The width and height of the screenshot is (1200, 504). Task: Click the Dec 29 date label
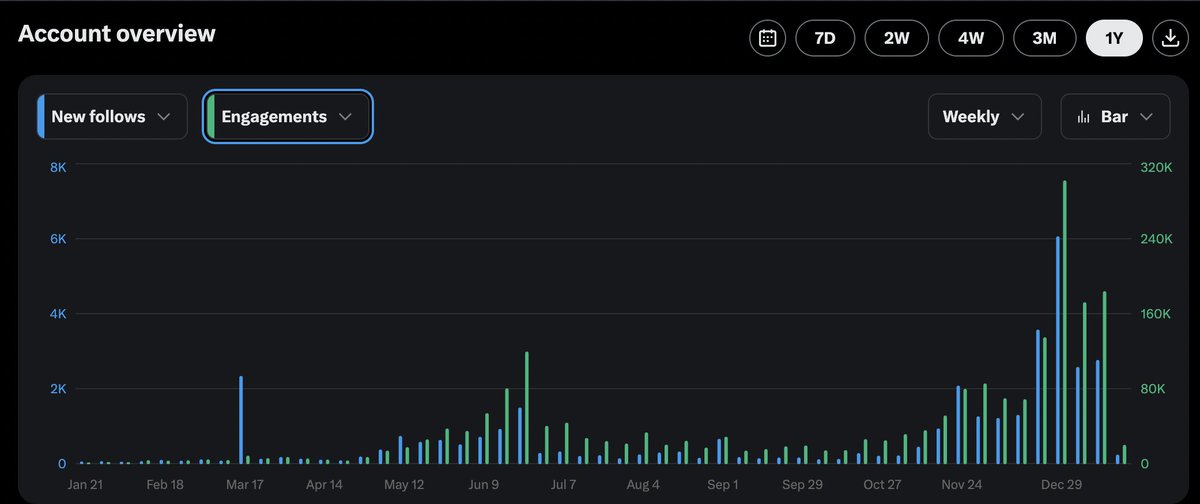1060,485
